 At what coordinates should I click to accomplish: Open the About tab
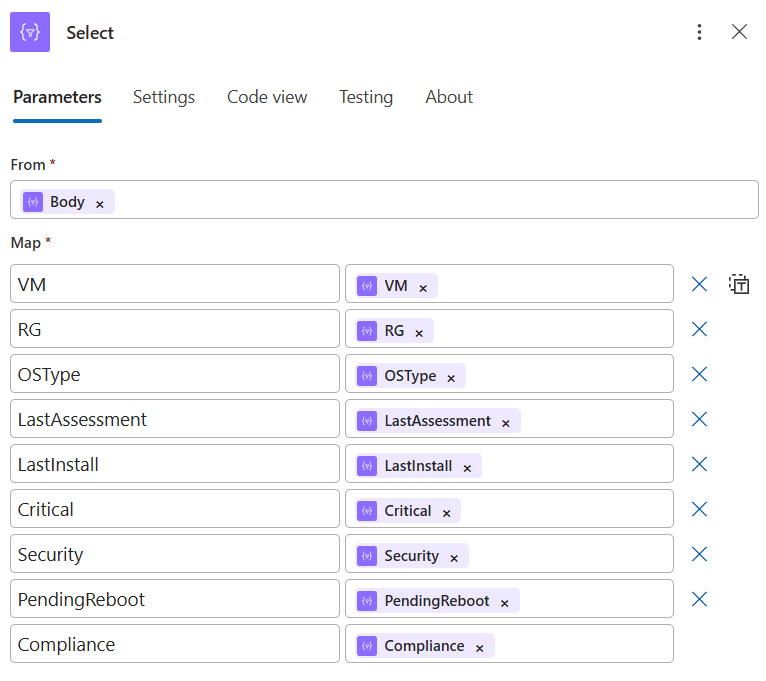449,97
